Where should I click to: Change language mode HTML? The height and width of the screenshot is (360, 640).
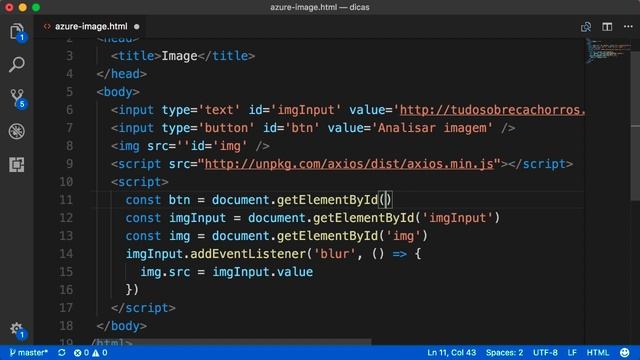coord(598,353)
